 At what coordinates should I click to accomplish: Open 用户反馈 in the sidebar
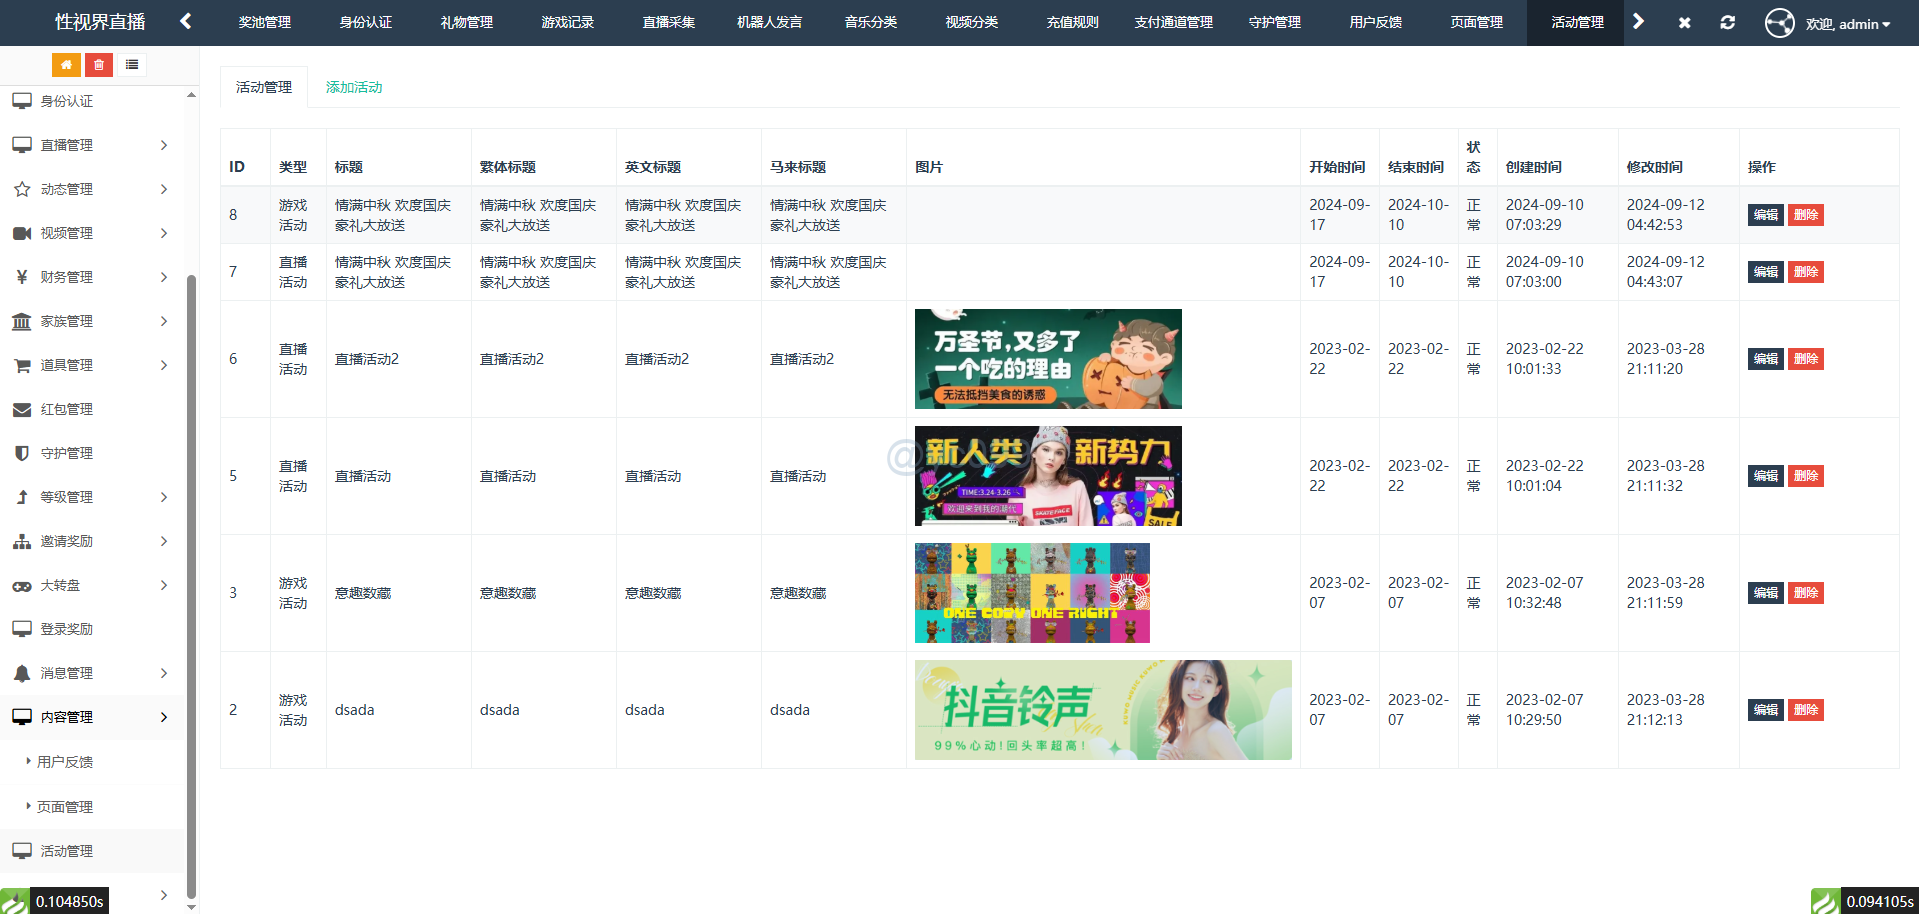coord(65,762)
